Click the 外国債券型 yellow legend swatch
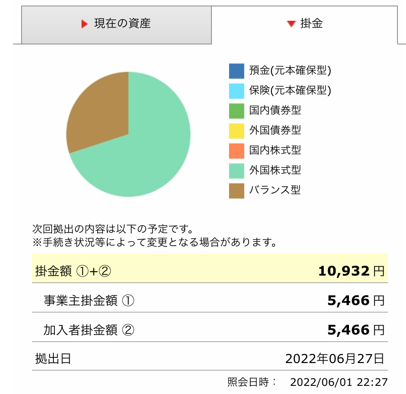The image size is (406, 394). [236, 131]
